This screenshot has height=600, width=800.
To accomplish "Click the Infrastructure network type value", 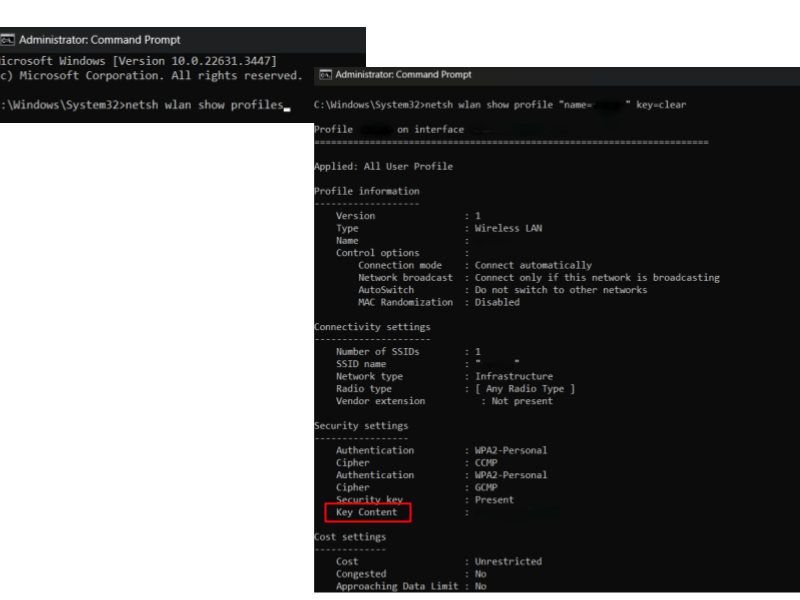I will [x=514, y=376].
